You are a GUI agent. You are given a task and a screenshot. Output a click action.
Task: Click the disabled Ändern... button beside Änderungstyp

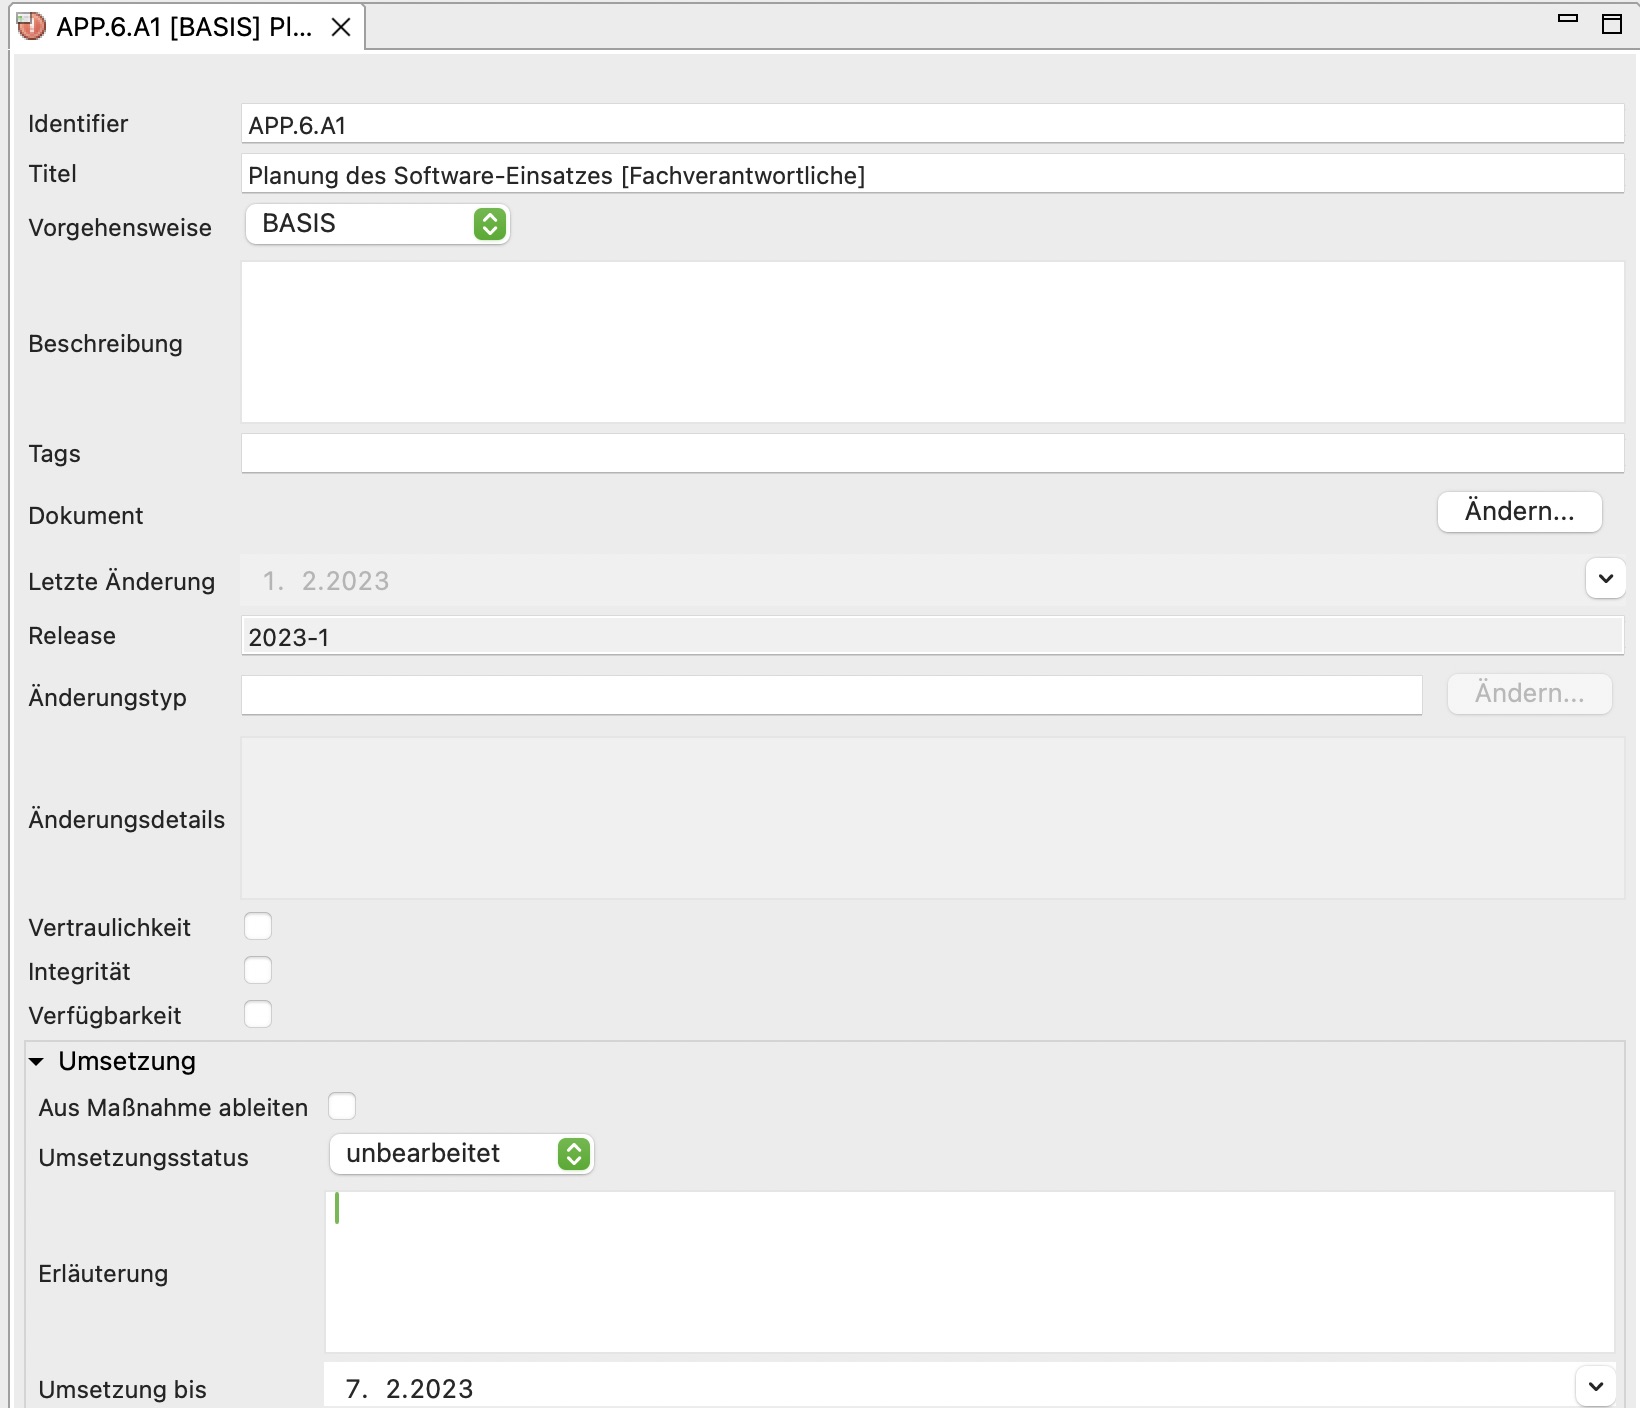1530,694
